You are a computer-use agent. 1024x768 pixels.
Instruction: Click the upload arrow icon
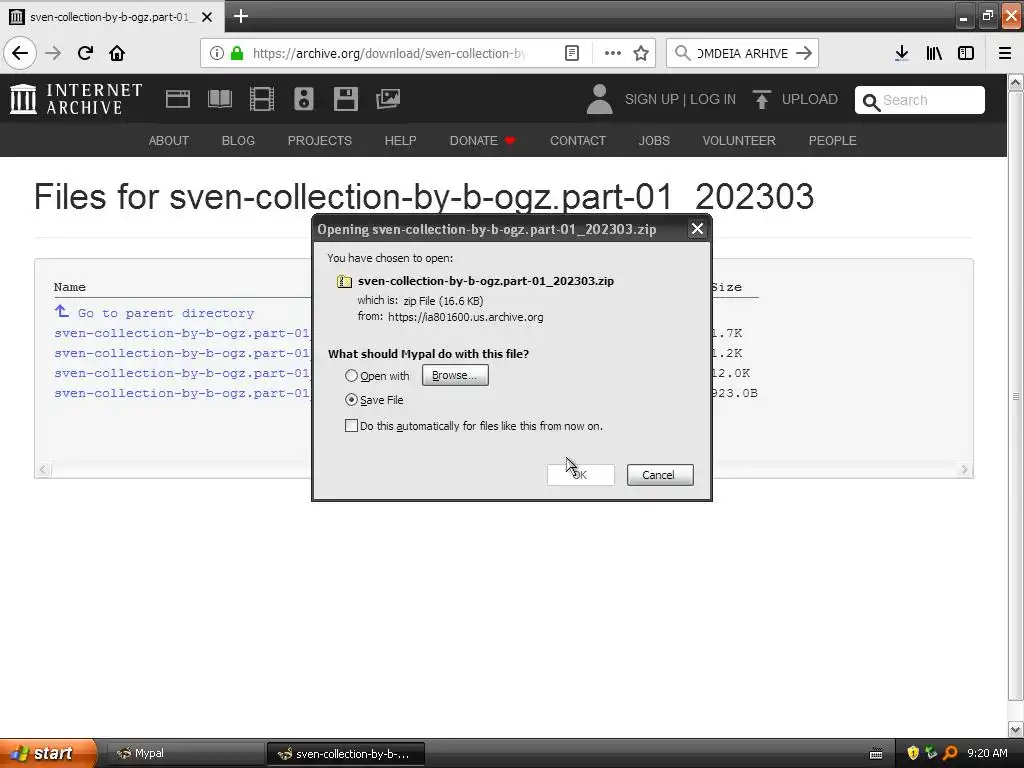tap(761, 99)
